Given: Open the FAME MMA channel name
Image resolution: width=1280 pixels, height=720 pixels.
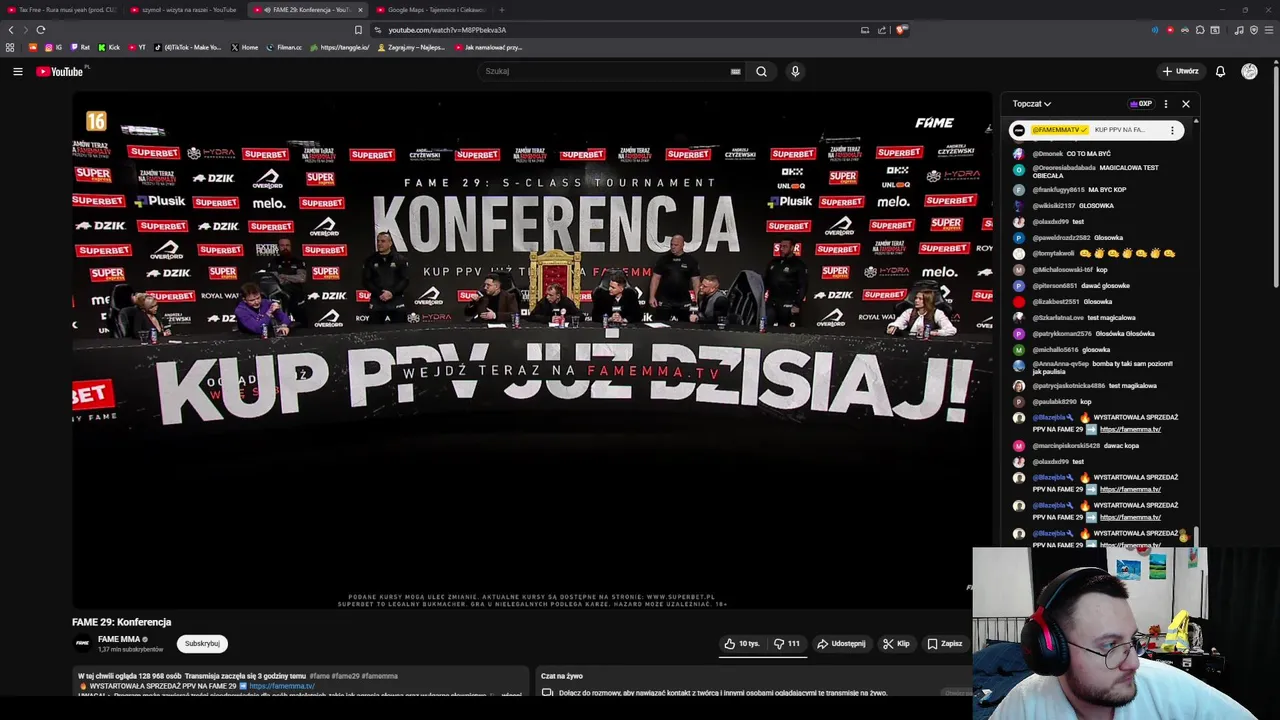Looking at the screenshot, I should pyautogui.click(x=118, y=639).
